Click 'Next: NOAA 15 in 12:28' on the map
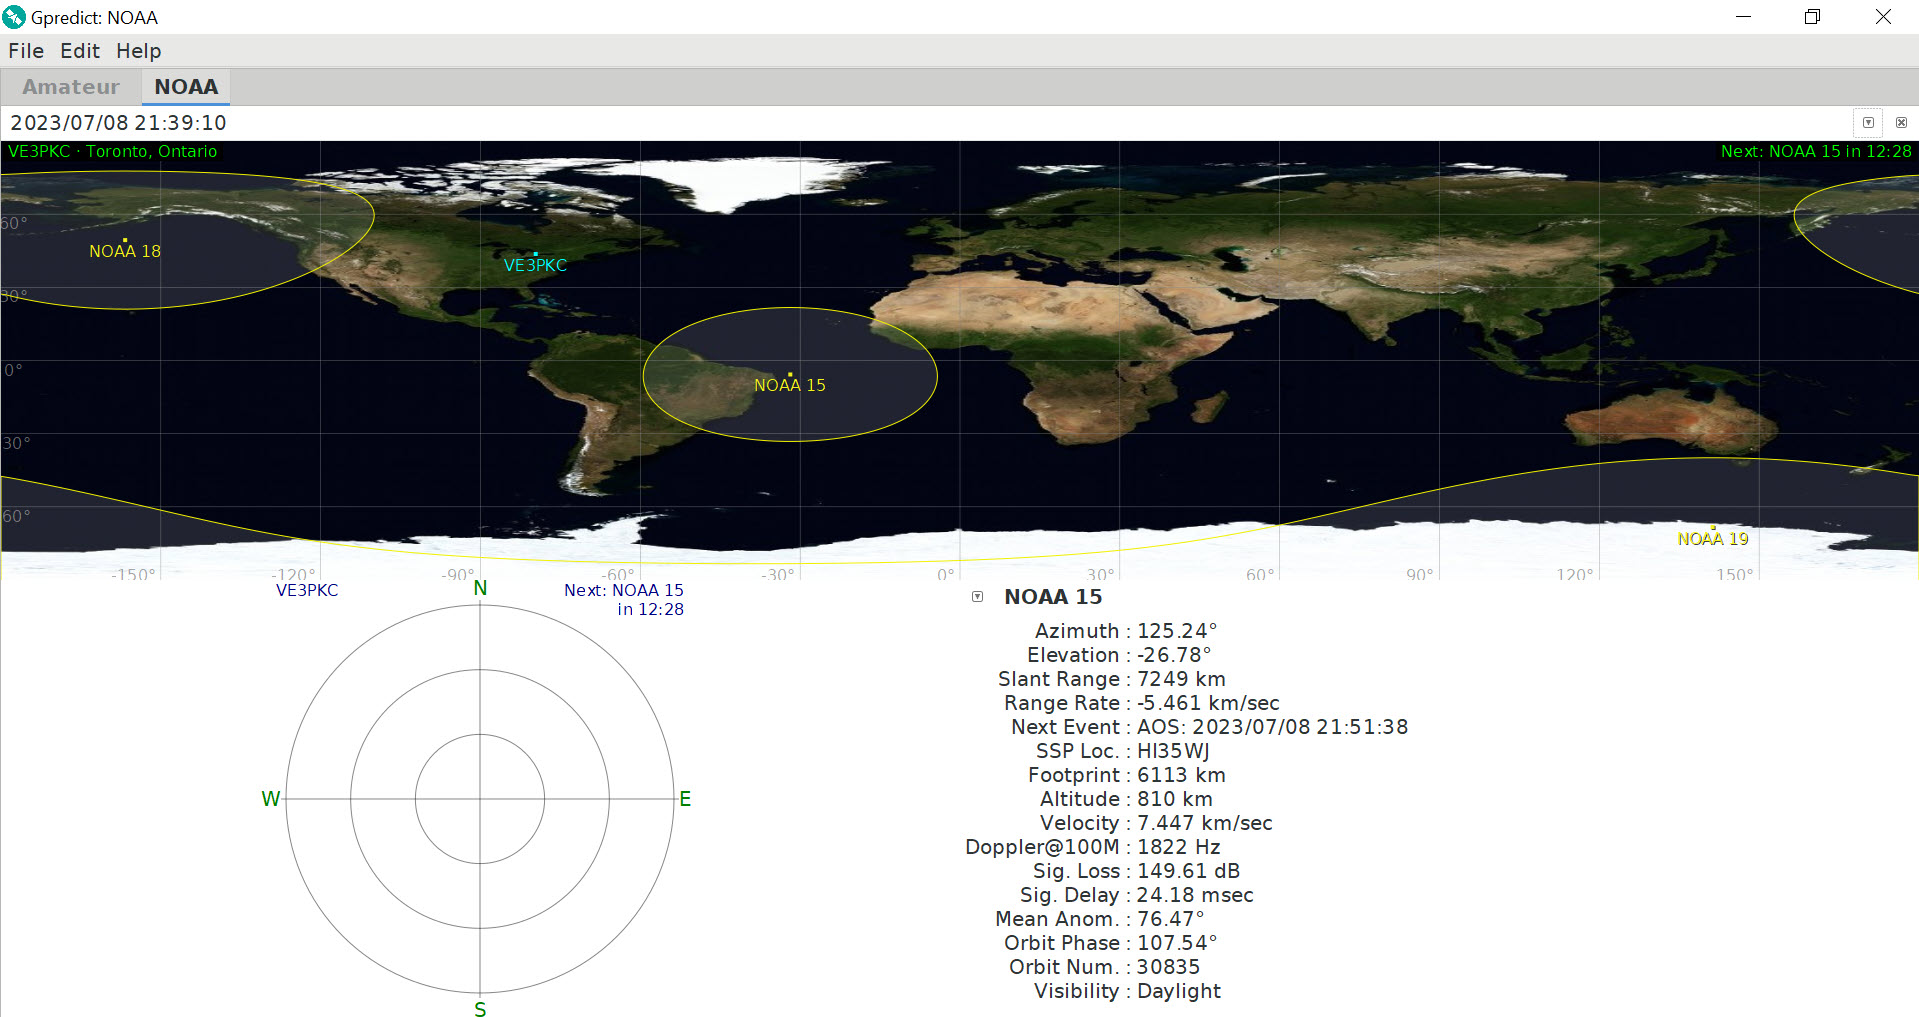 coord(1816,152)
